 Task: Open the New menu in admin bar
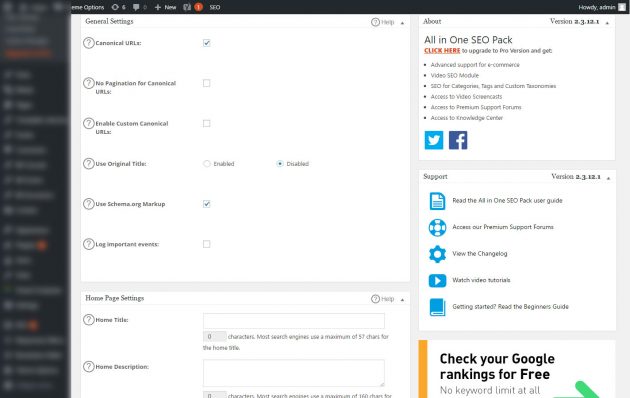coord(166,7)
